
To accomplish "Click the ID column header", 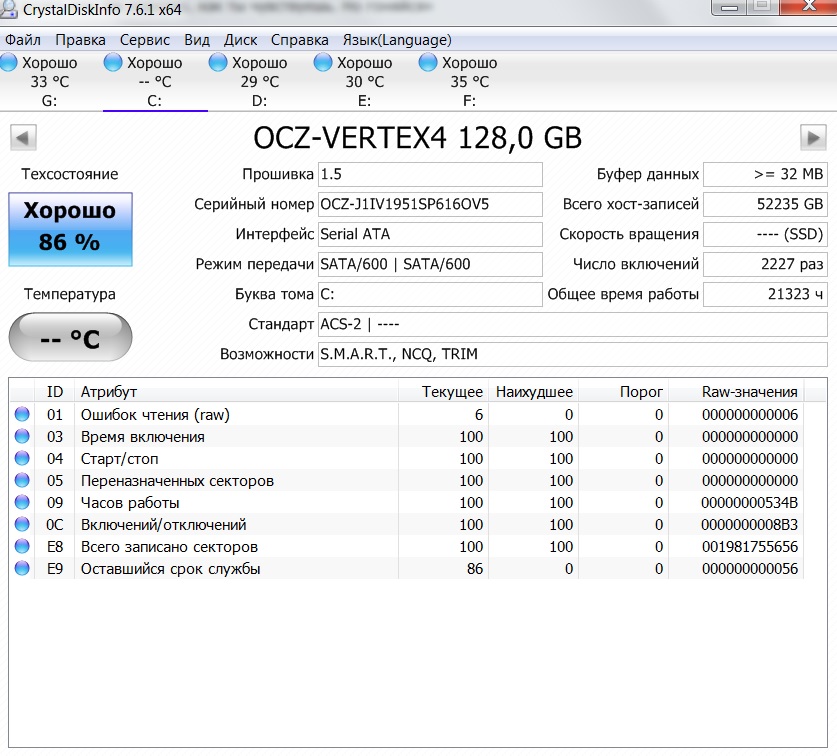I will [x=54, y=392].
